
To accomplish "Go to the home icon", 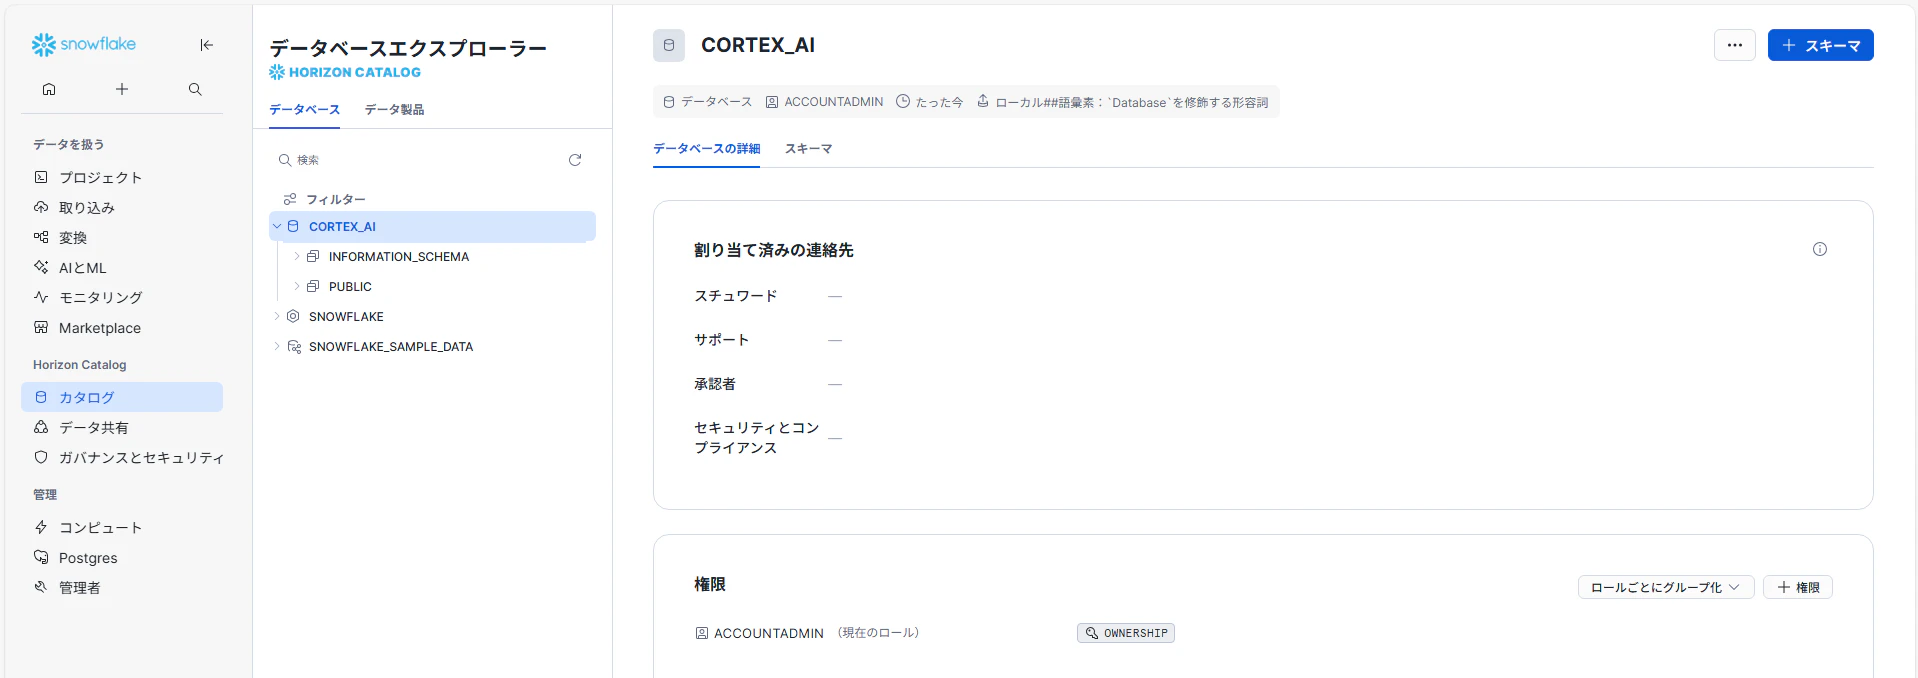I will (x=49, y=89).
